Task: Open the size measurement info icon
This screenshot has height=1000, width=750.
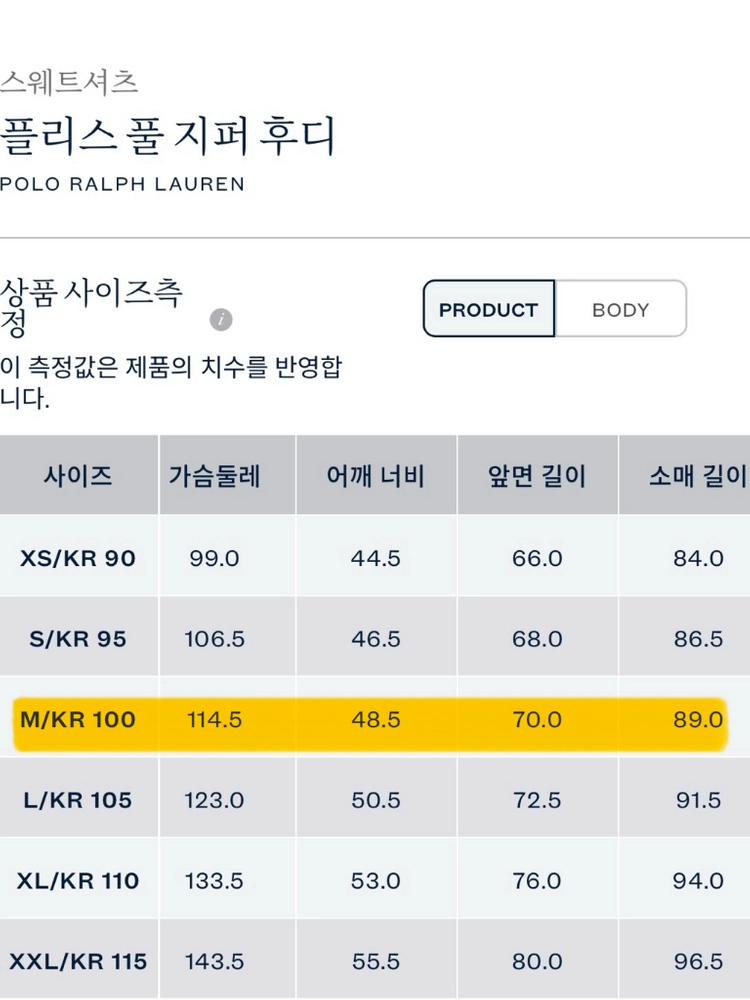Action: 221,319
